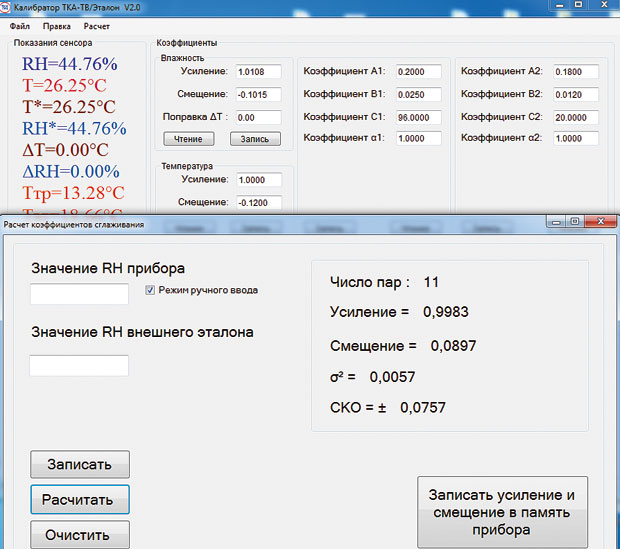Click the Чтение button under Влажность
Viewport: 620px width, 549px height.
pyautogui.click(x=189, y=139)
